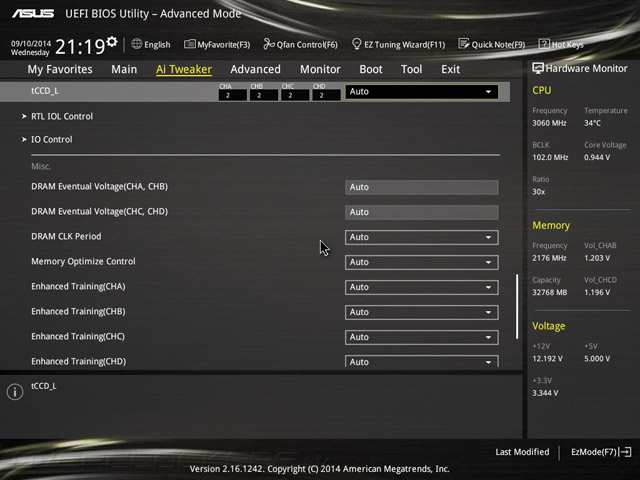Open the Enhanced Training(CHB) dropdown
The image size is (640, 480).
click(x=422, y=312)
